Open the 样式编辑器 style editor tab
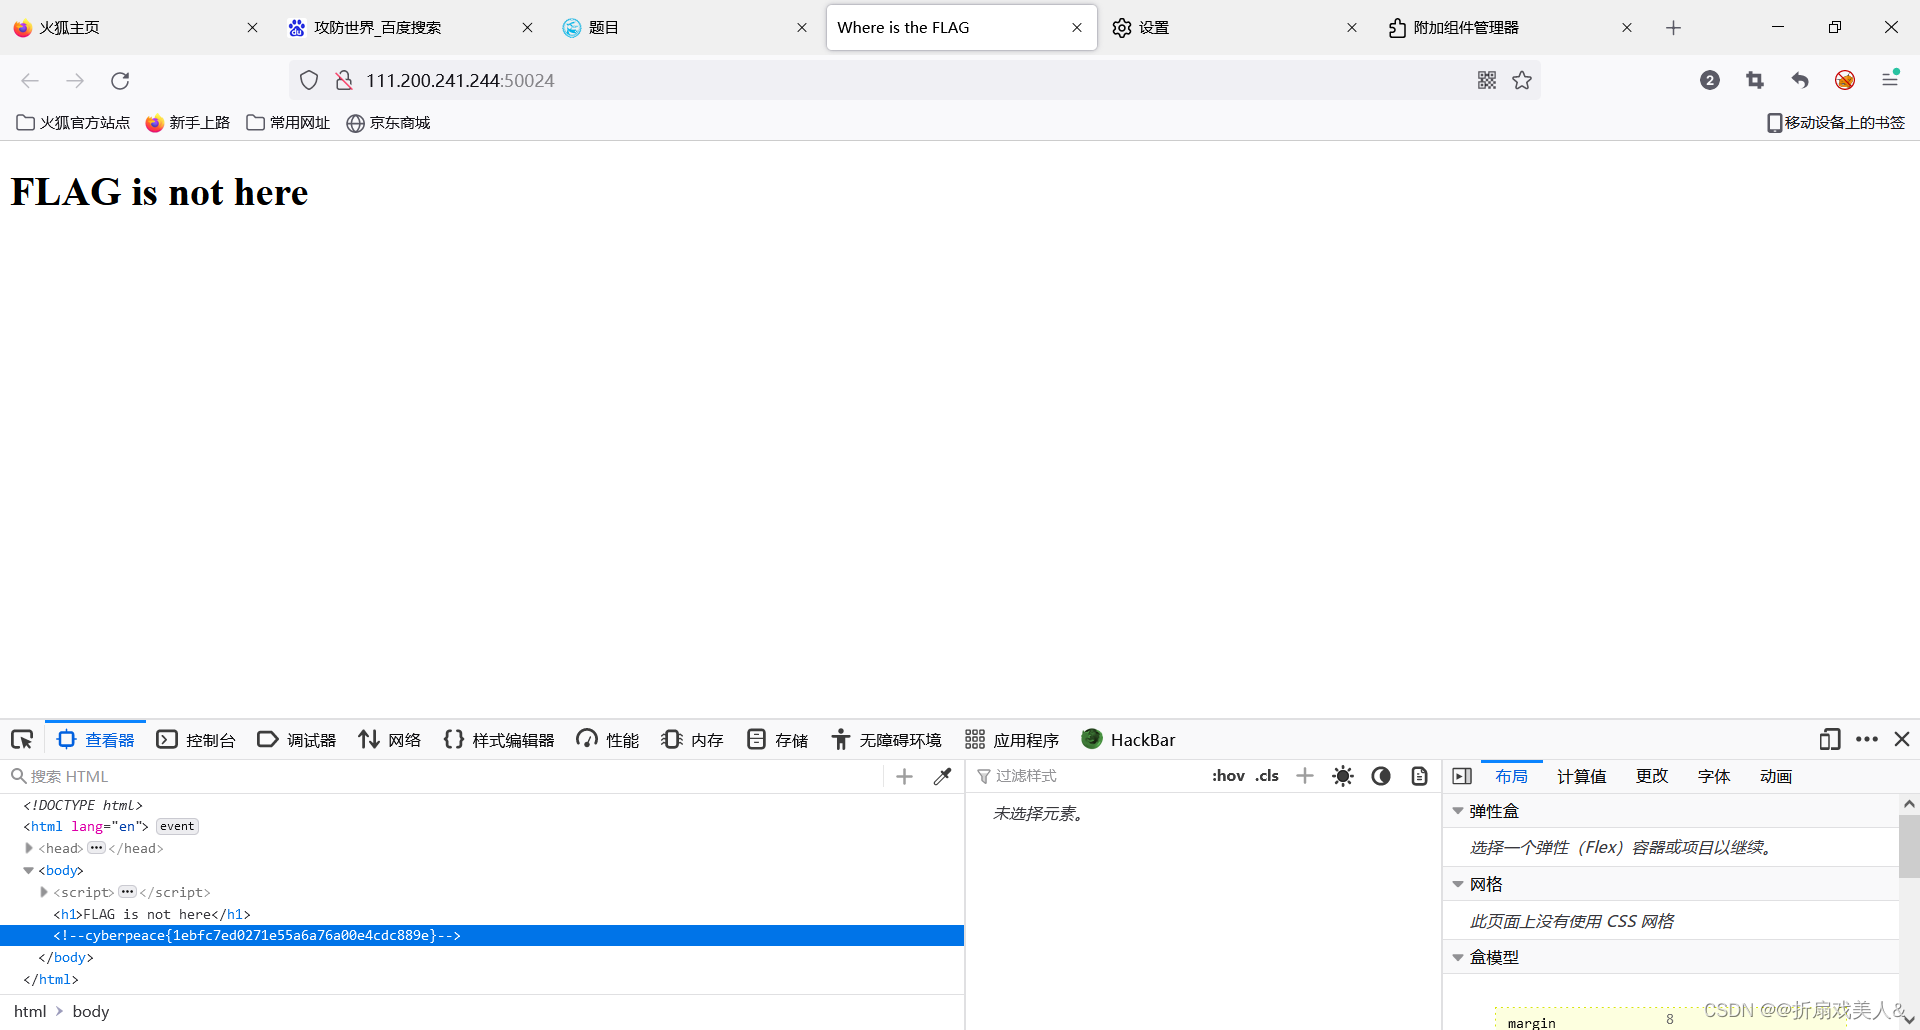The width and height of the screenshot is (1920, 1030). pyautogui.click(x=498, y=740)
